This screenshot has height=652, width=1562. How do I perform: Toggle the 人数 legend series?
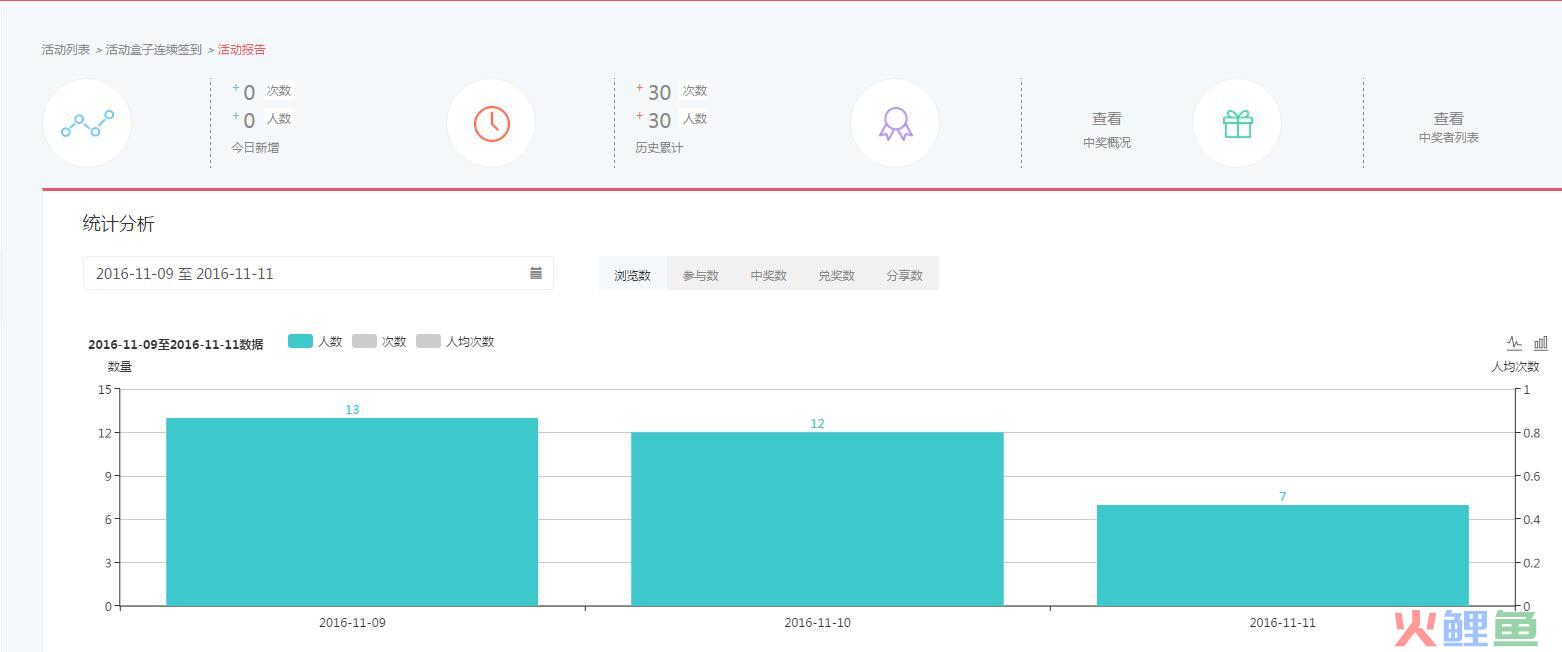click(x=315, y=341)
